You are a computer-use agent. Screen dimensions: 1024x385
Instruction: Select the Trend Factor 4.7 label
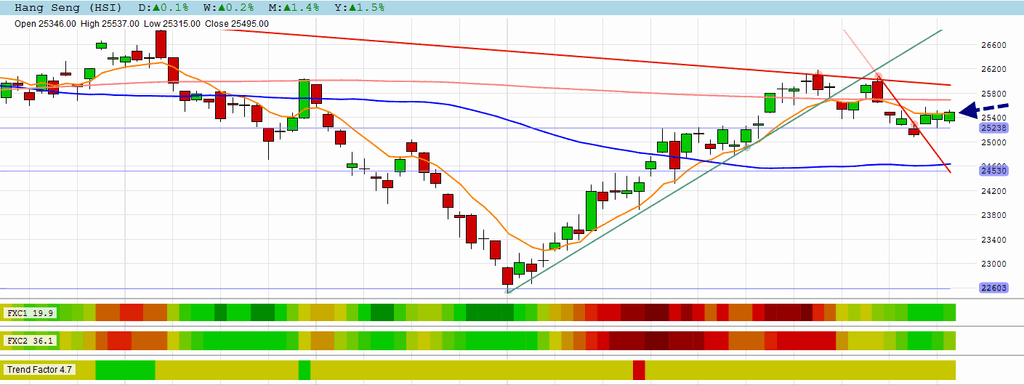pyautogui.click(x=39, y=370)
